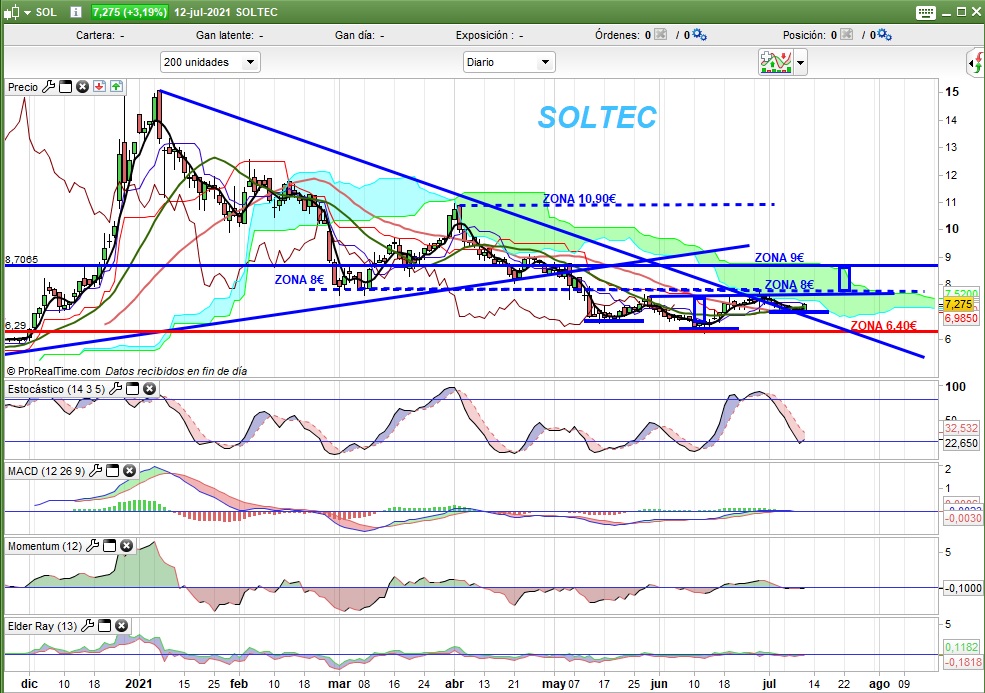Move the Precio panel up with green arrow
Image resolution: width=985 pixels, height=693 pixels.
[x=116, y=87]
